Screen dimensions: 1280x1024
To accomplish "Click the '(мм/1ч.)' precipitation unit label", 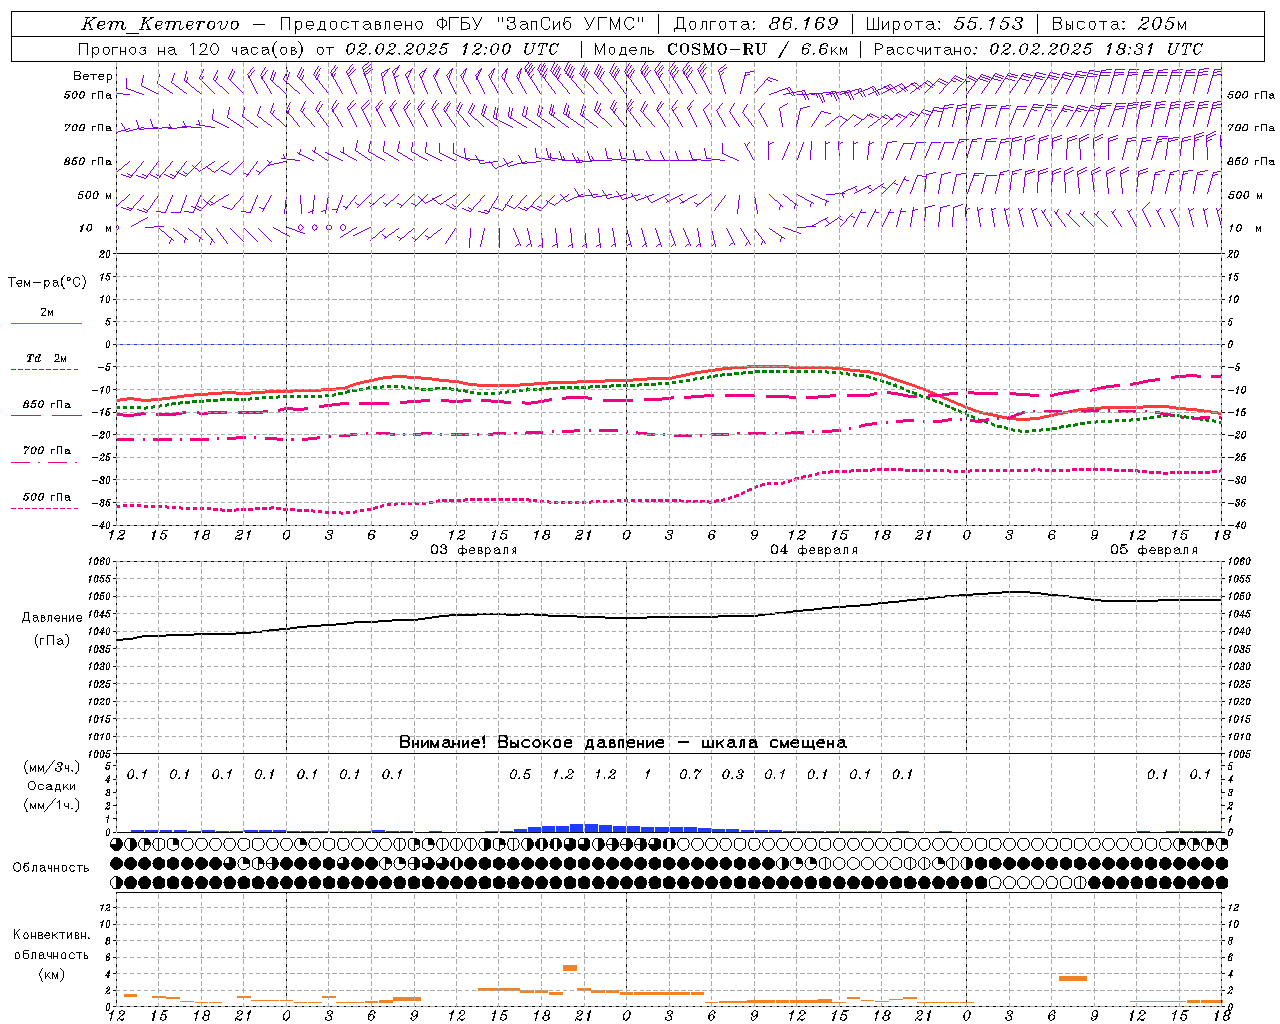I will (x=51, y=805).
